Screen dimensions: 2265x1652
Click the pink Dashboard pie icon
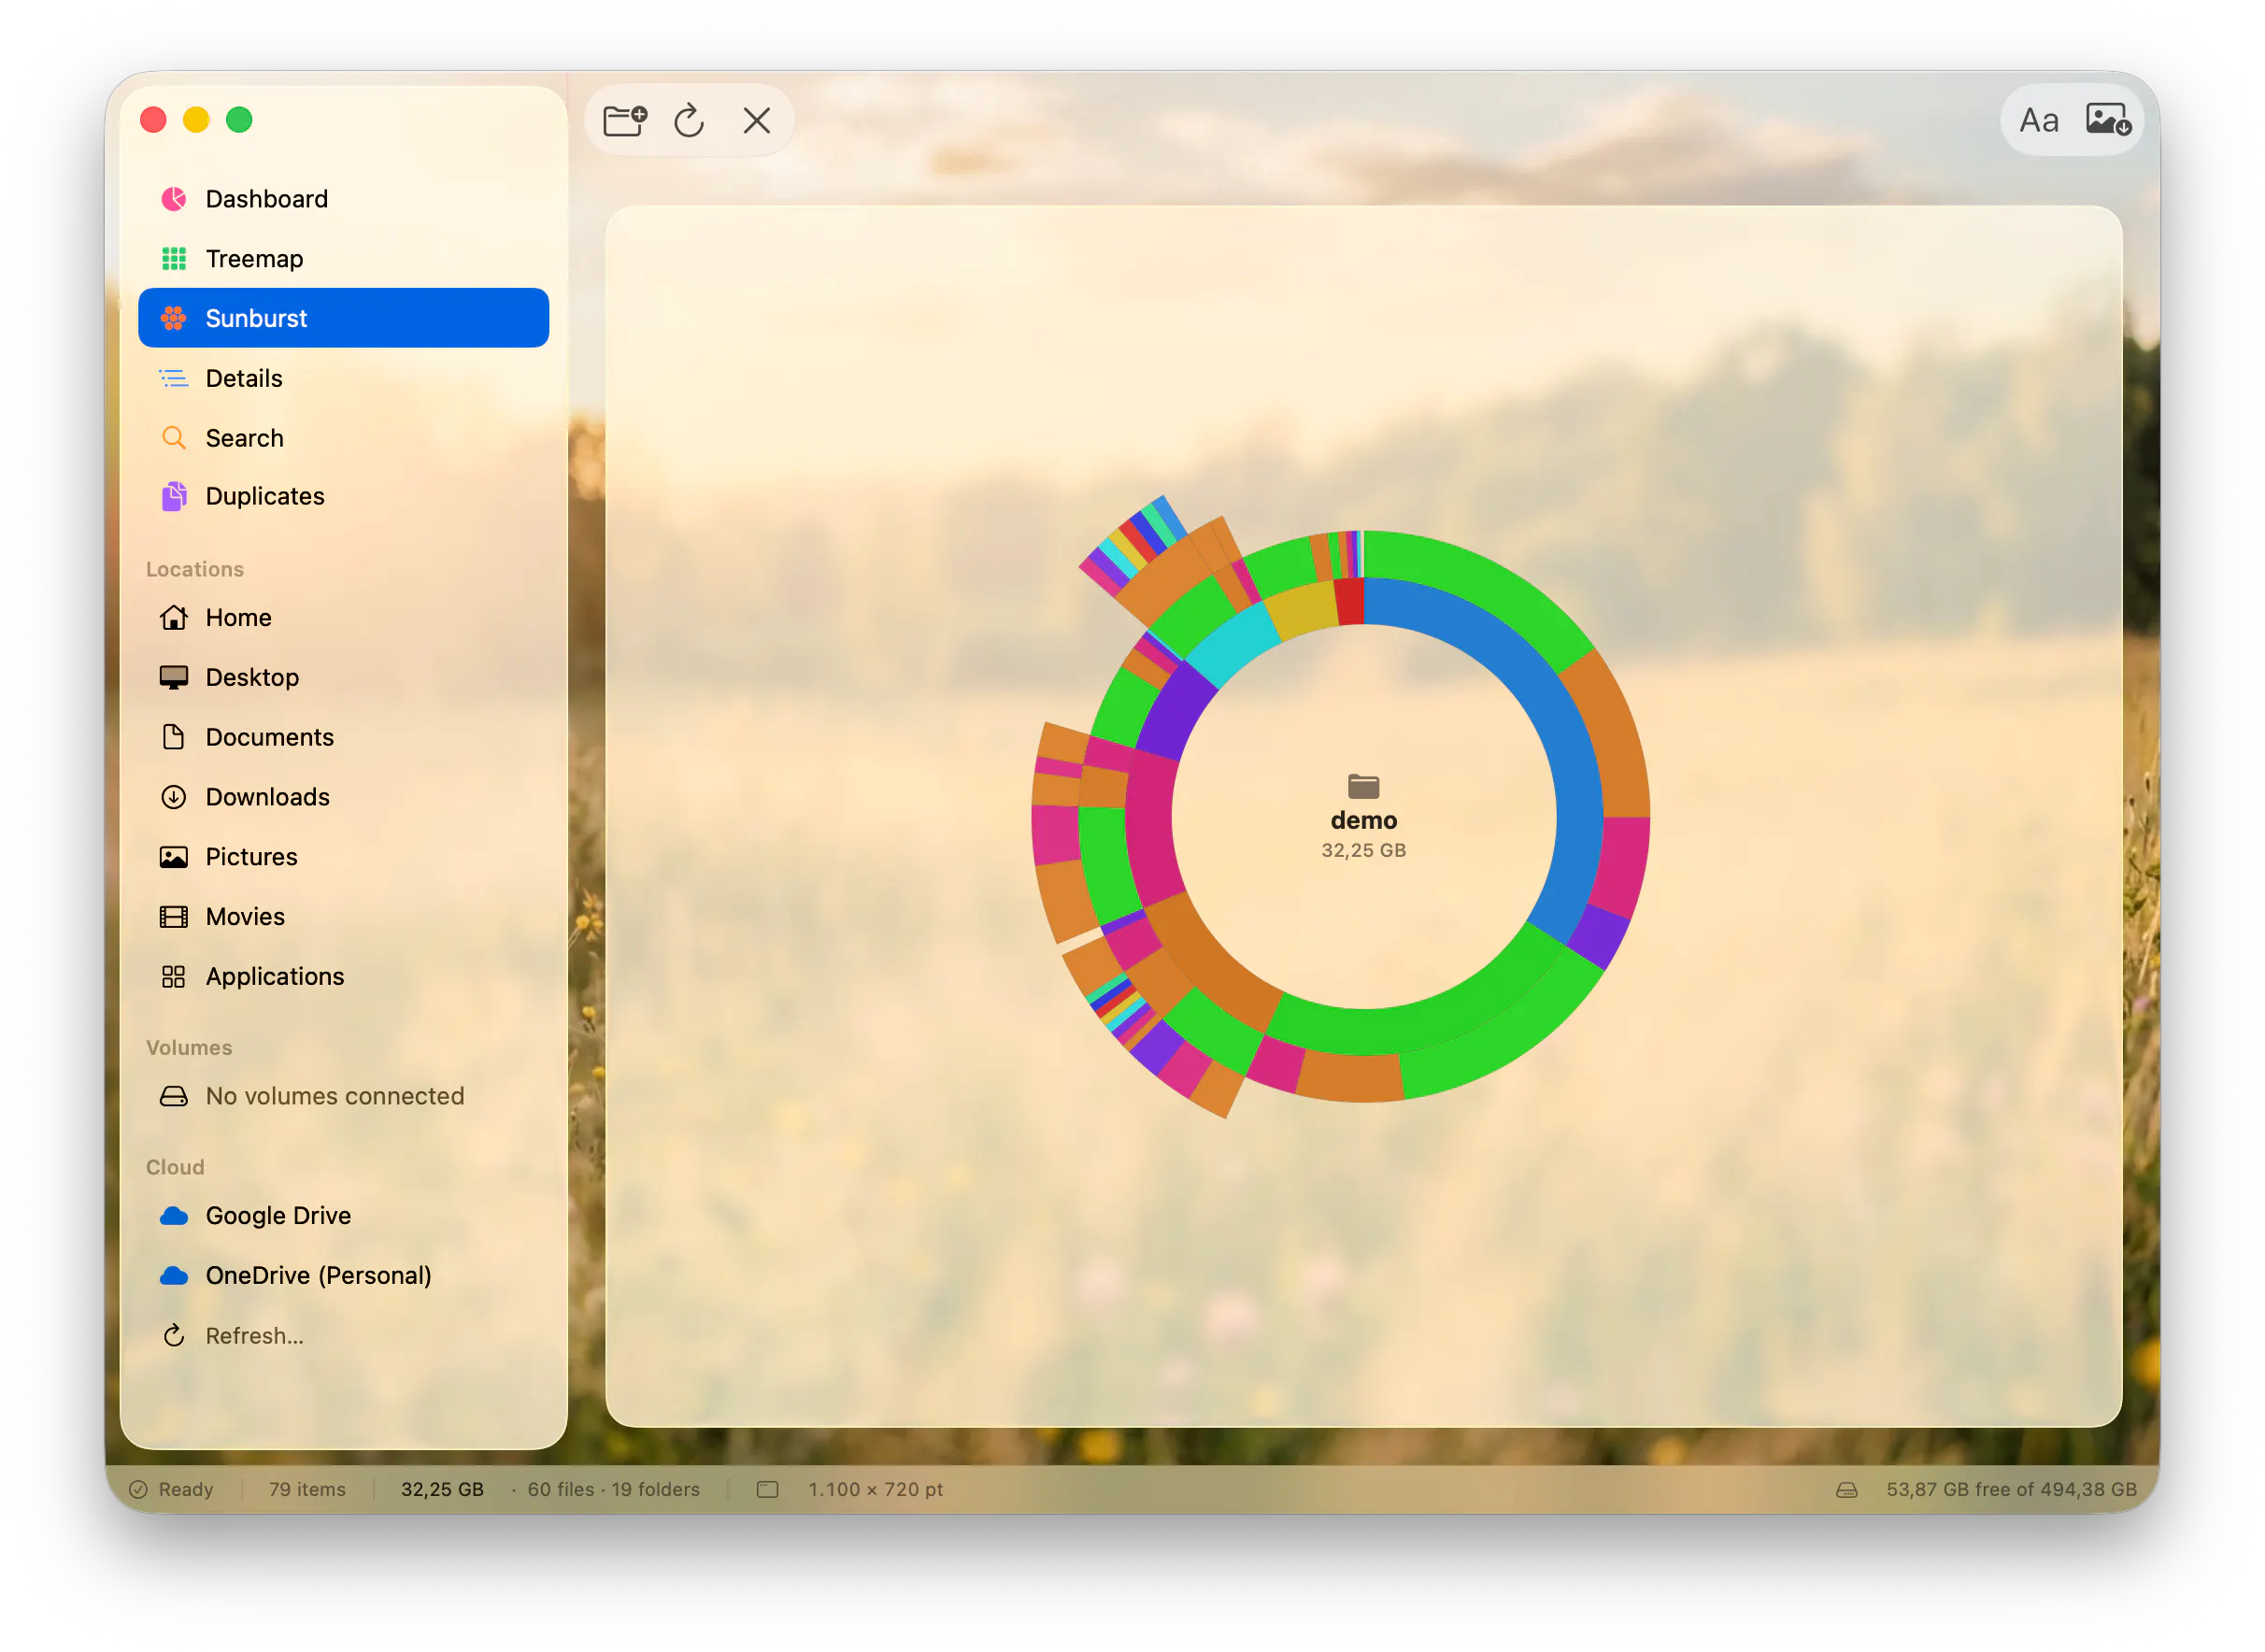[174, 199]
